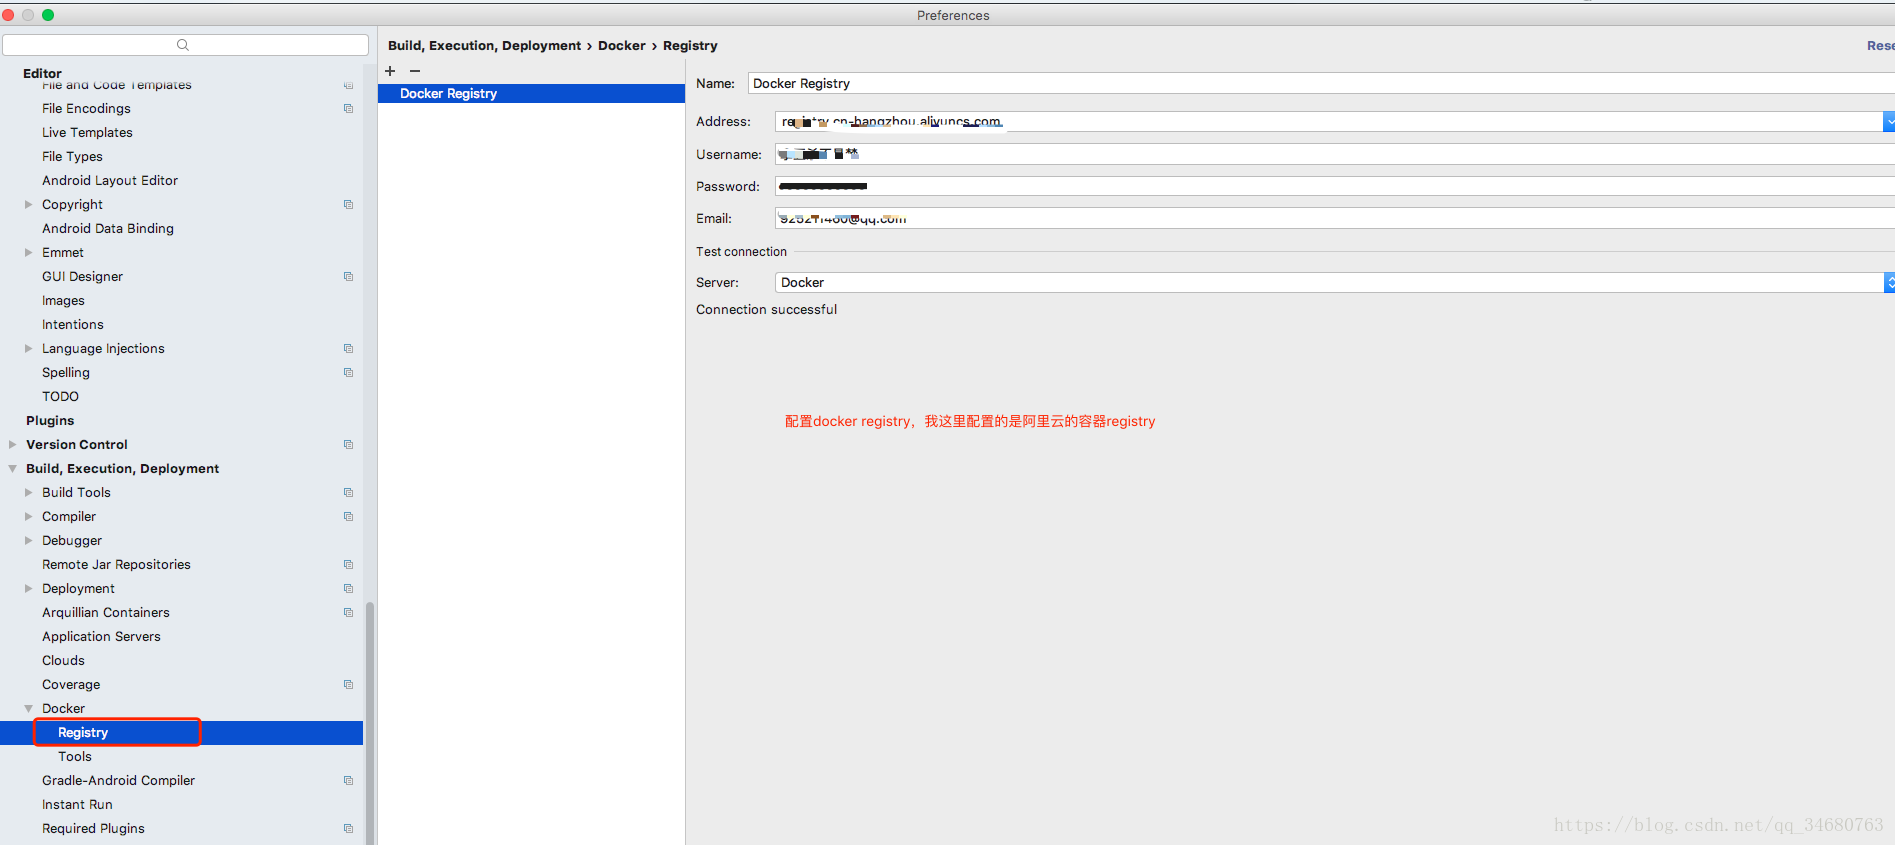Open Tools under Docker
This screenshot has height=845, width=1895.
coord(75,756)
